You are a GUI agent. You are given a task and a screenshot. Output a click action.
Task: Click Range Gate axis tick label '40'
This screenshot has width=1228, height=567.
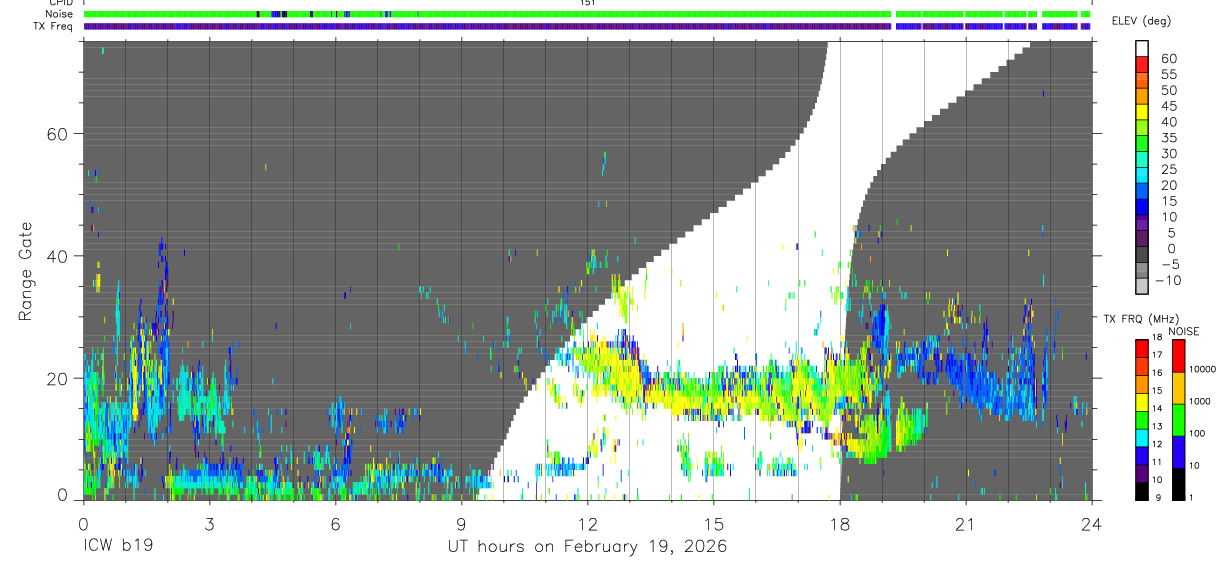pos(57,256)
